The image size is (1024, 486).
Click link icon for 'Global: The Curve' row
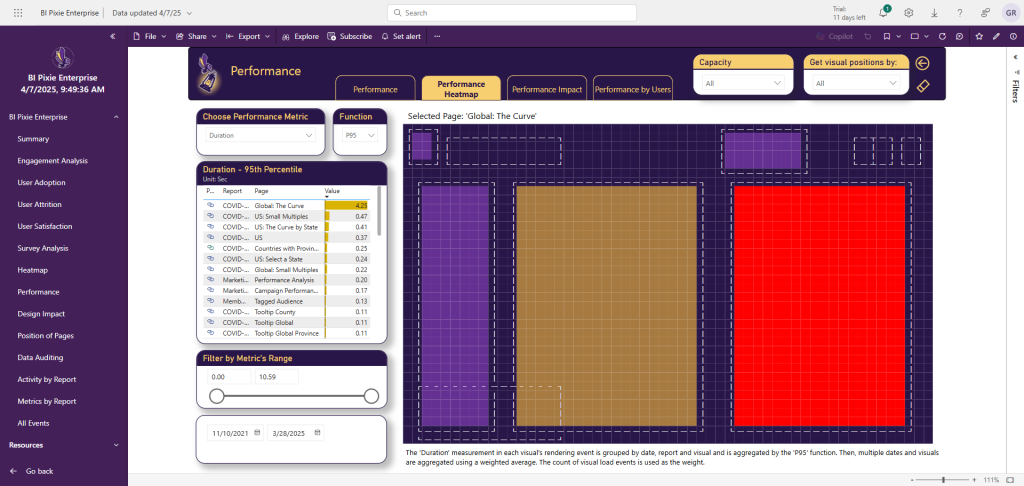210,205
